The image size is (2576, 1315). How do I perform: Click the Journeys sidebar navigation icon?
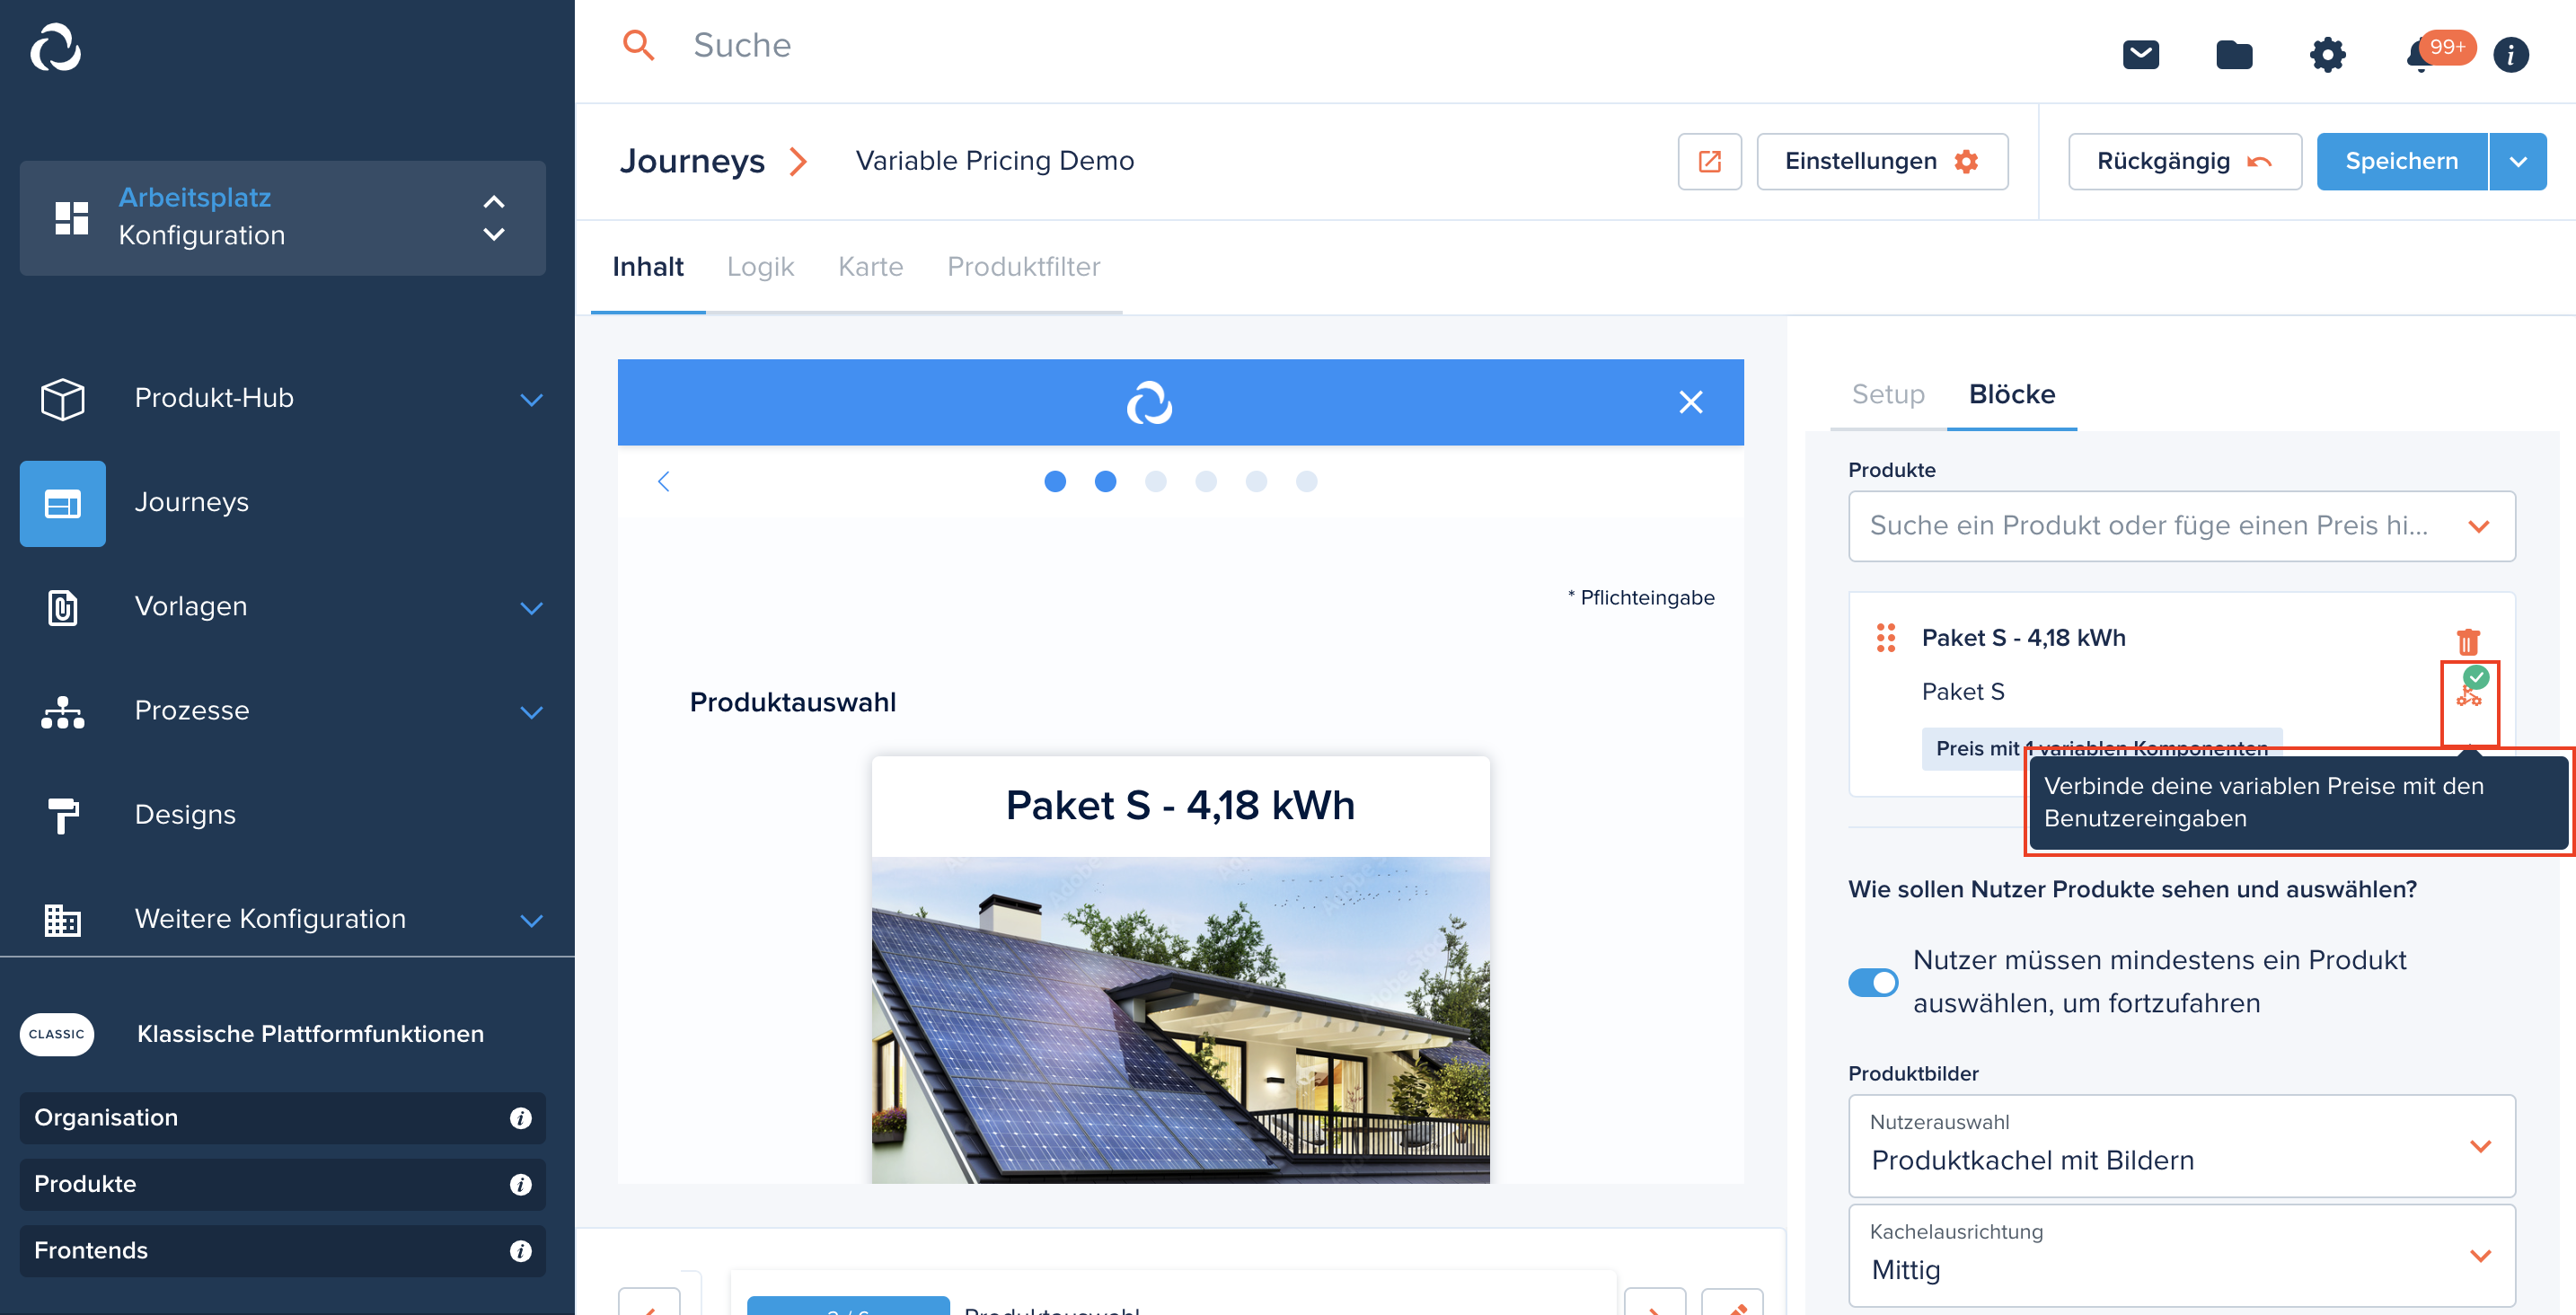[x=62, y=503]
